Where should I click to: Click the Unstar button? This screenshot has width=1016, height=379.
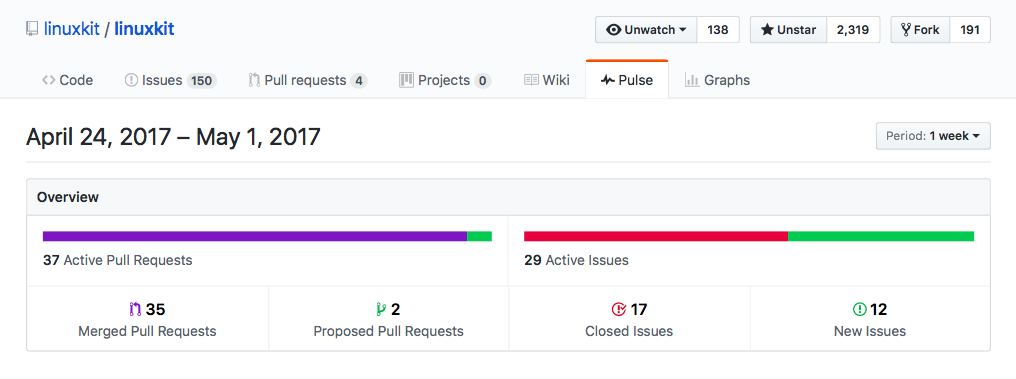789,30
